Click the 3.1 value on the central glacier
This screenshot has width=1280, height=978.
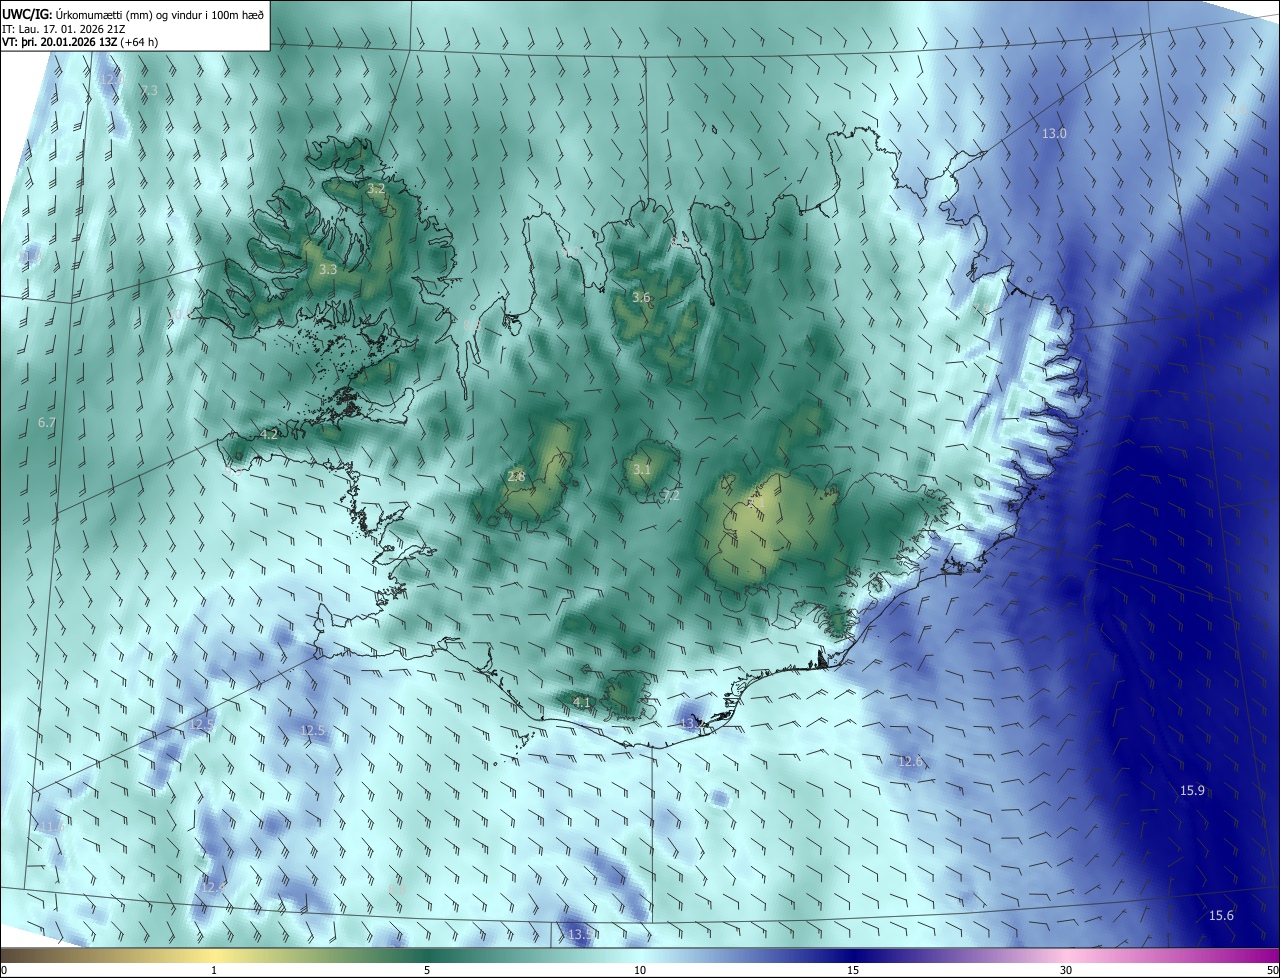tap(642, 469)
